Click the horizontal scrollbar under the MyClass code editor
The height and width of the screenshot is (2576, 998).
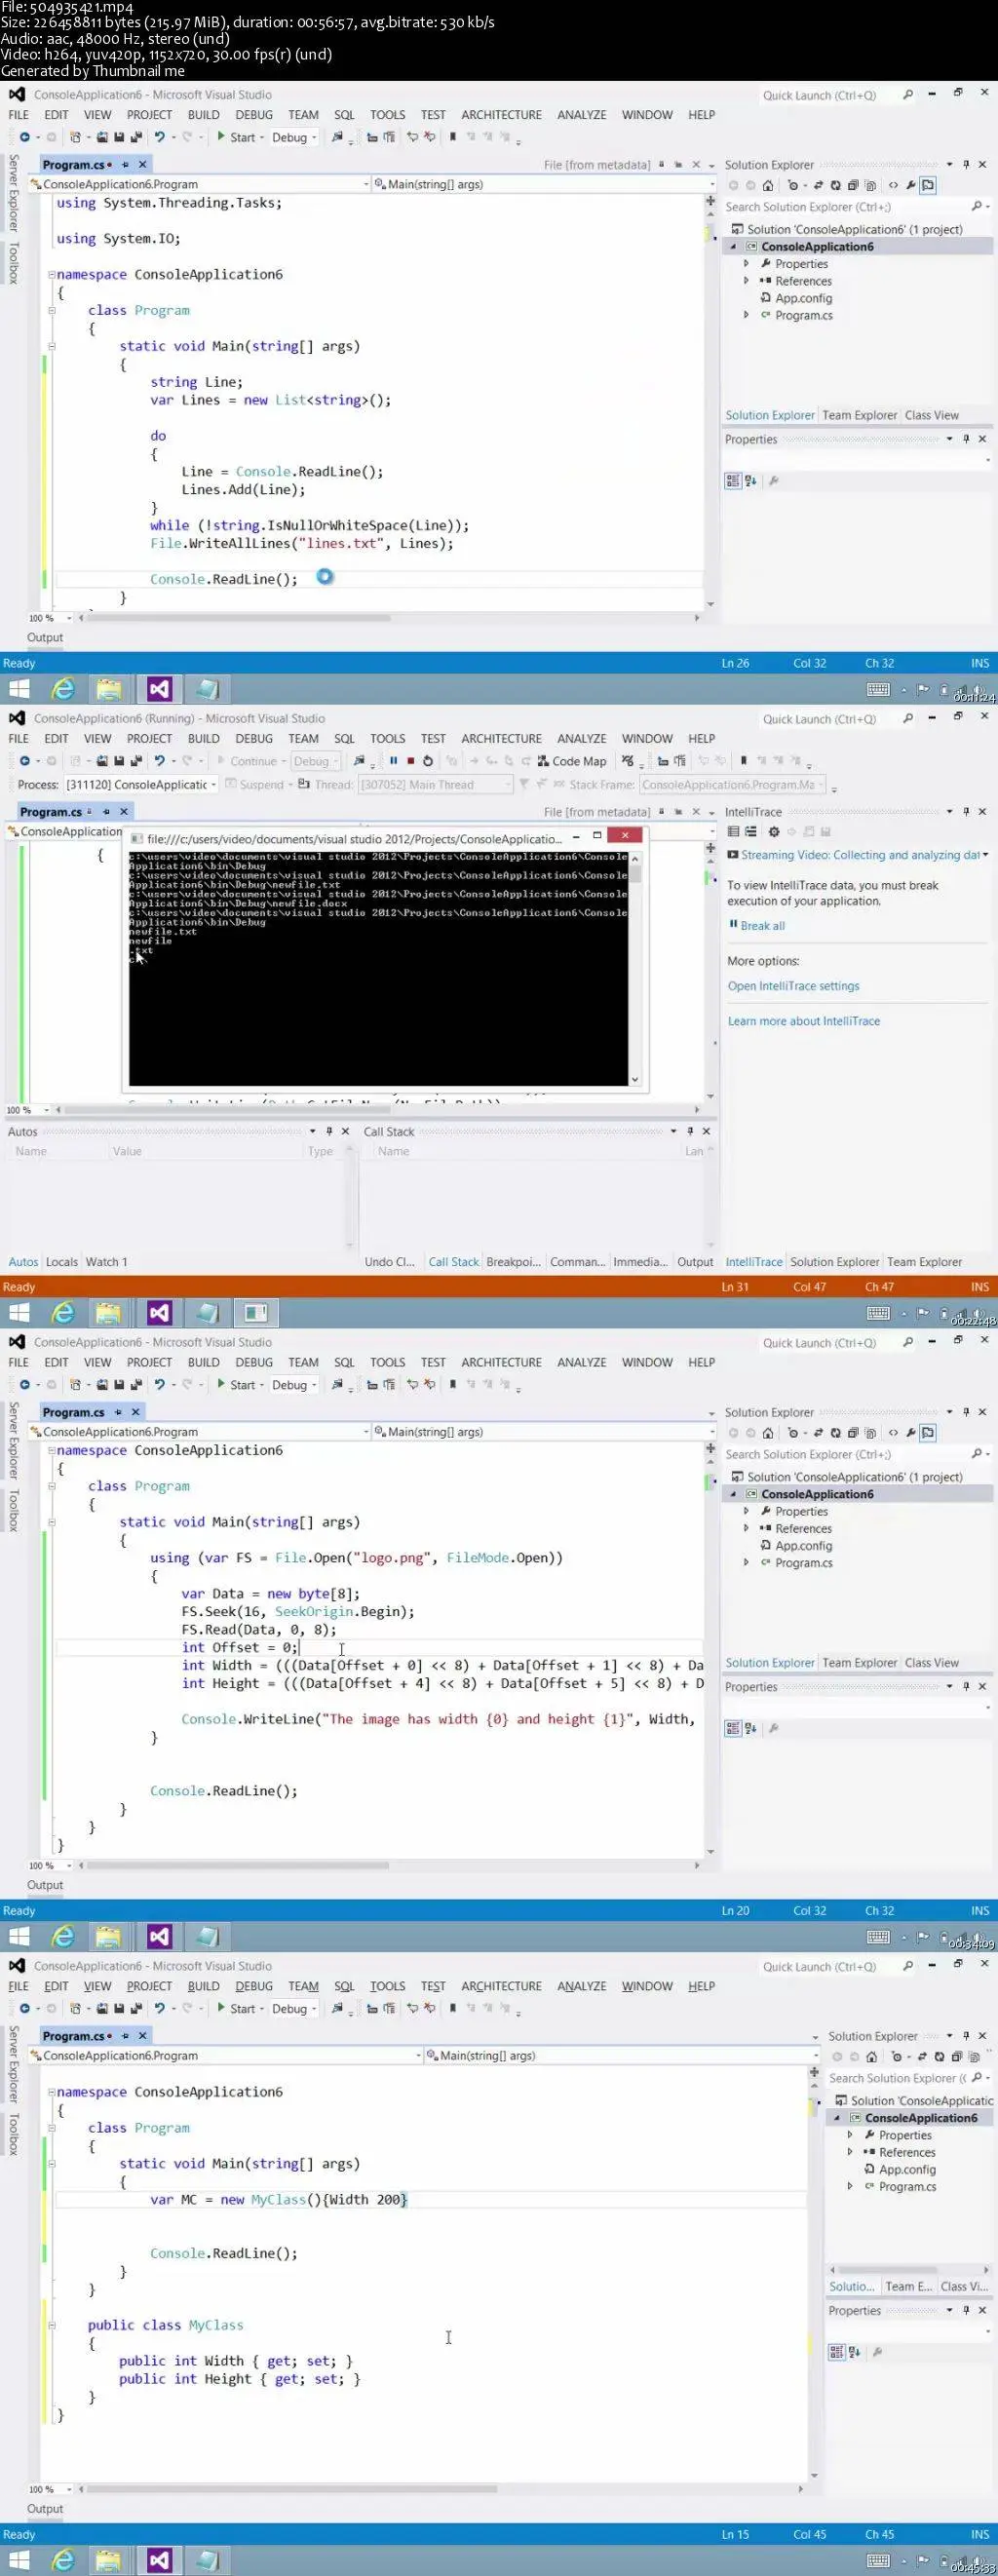(441, 2489)
